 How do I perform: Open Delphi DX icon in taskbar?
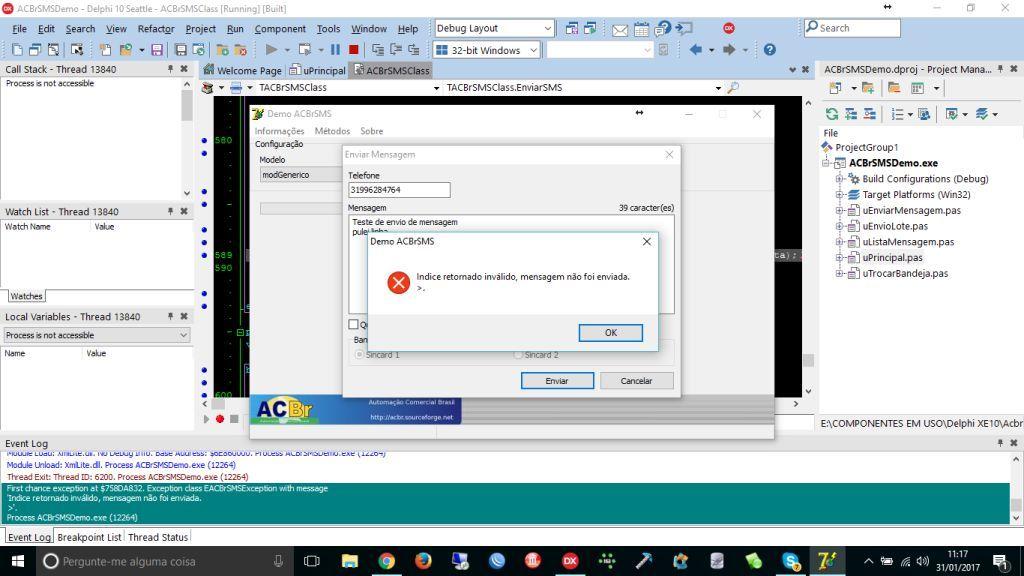(570, 561)
